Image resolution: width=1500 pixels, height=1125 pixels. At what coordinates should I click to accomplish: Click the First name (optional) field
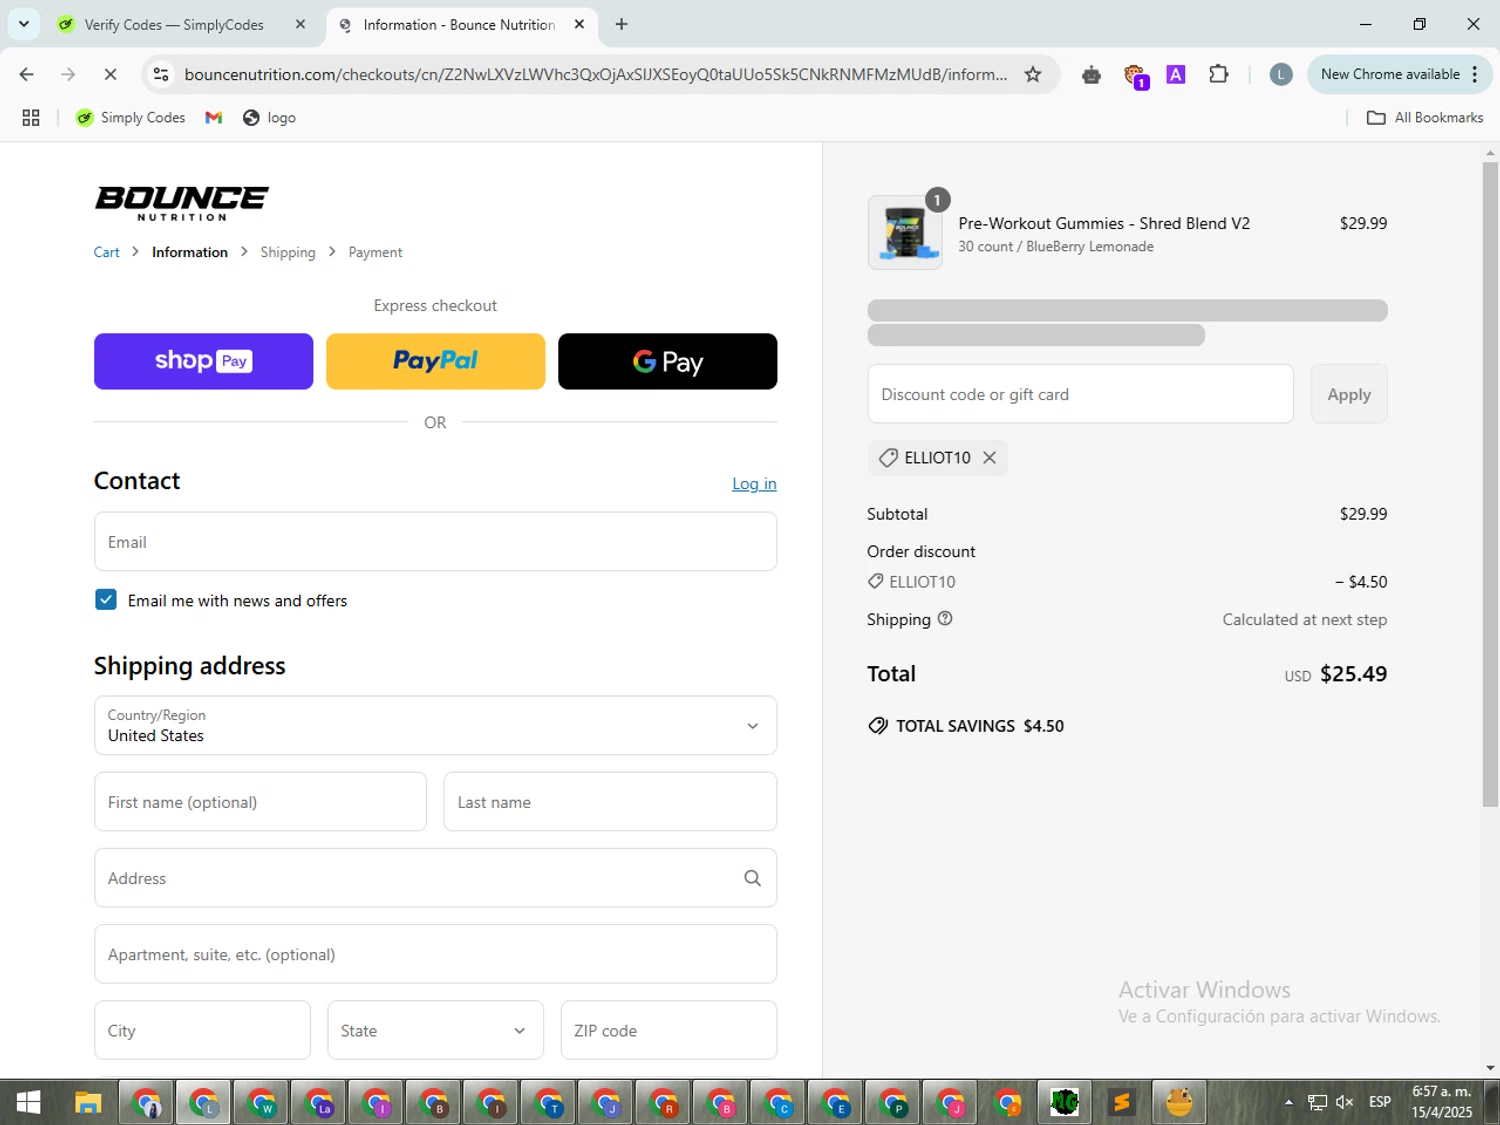(260, 802)
